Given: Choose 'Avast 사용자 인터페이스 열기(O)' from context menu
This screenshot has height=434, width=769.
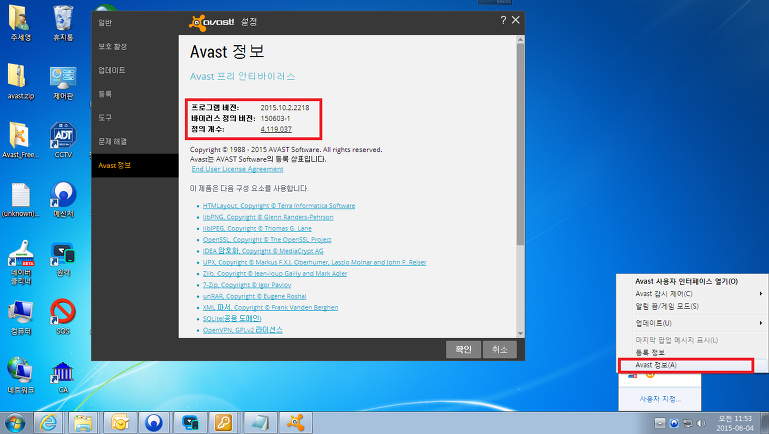Looking at the screenshot, I should 692,281.
